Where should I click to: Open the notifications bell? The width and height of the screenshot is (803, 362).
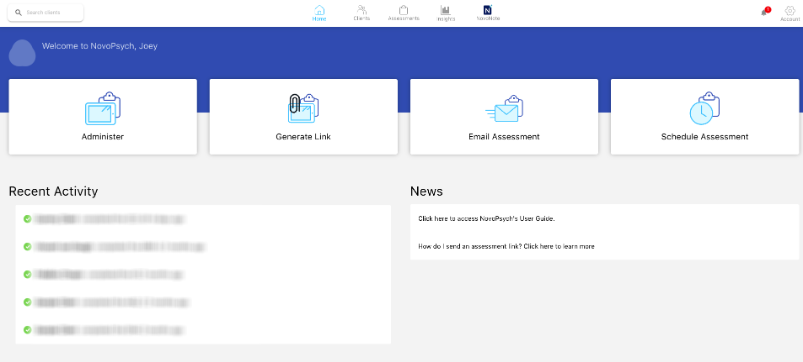click(x=765, y=12)
